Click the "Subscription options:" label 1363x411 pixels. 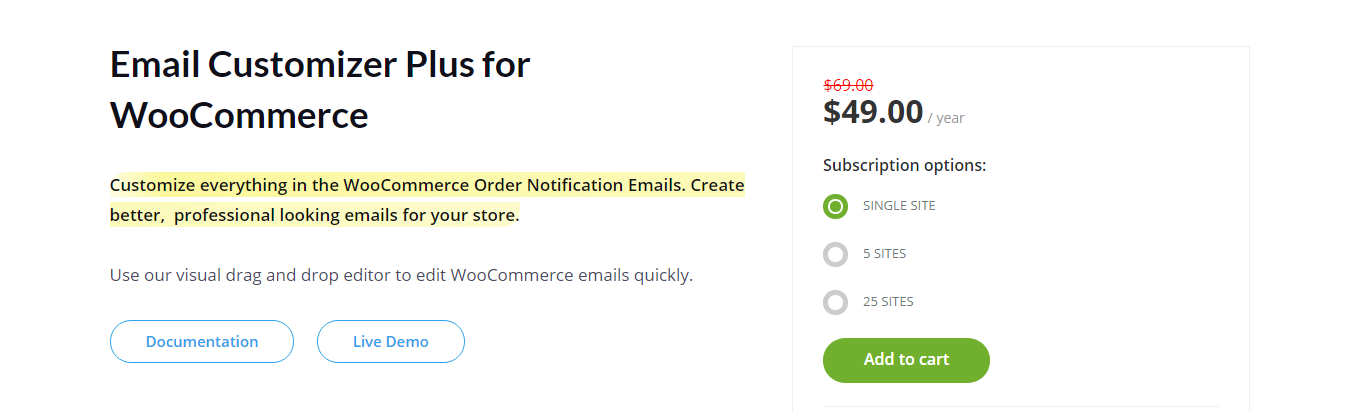pos(905,165)
